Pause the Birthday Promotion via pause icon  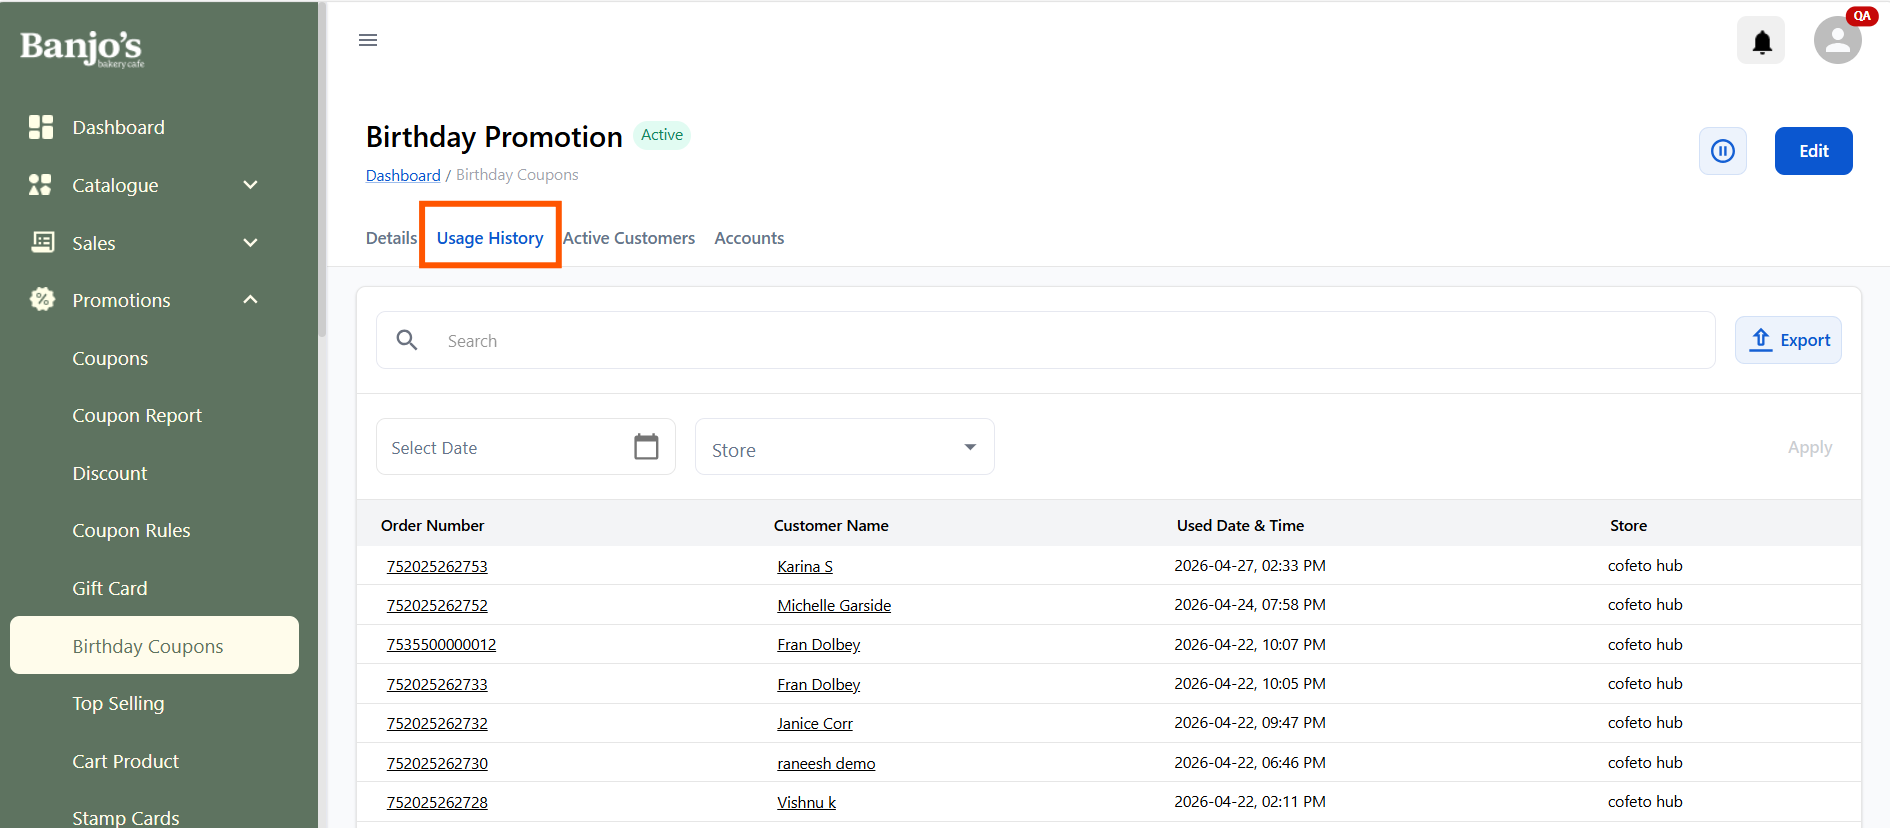(1722, 151)
